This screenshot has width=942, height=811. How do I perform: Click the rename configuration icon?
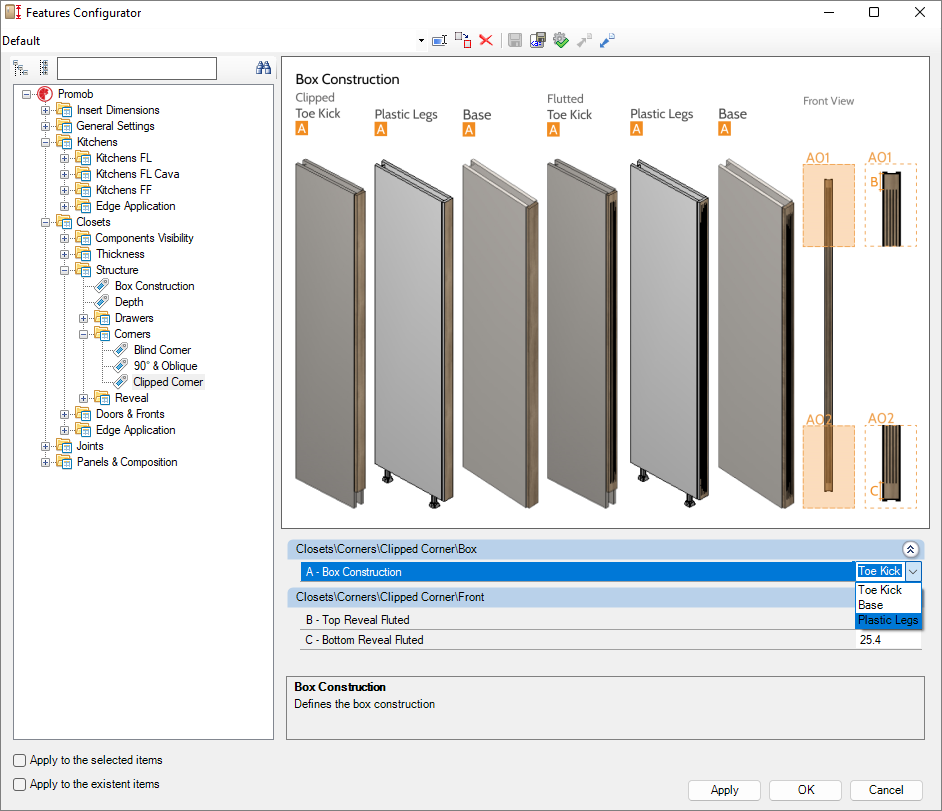point(439,41)
